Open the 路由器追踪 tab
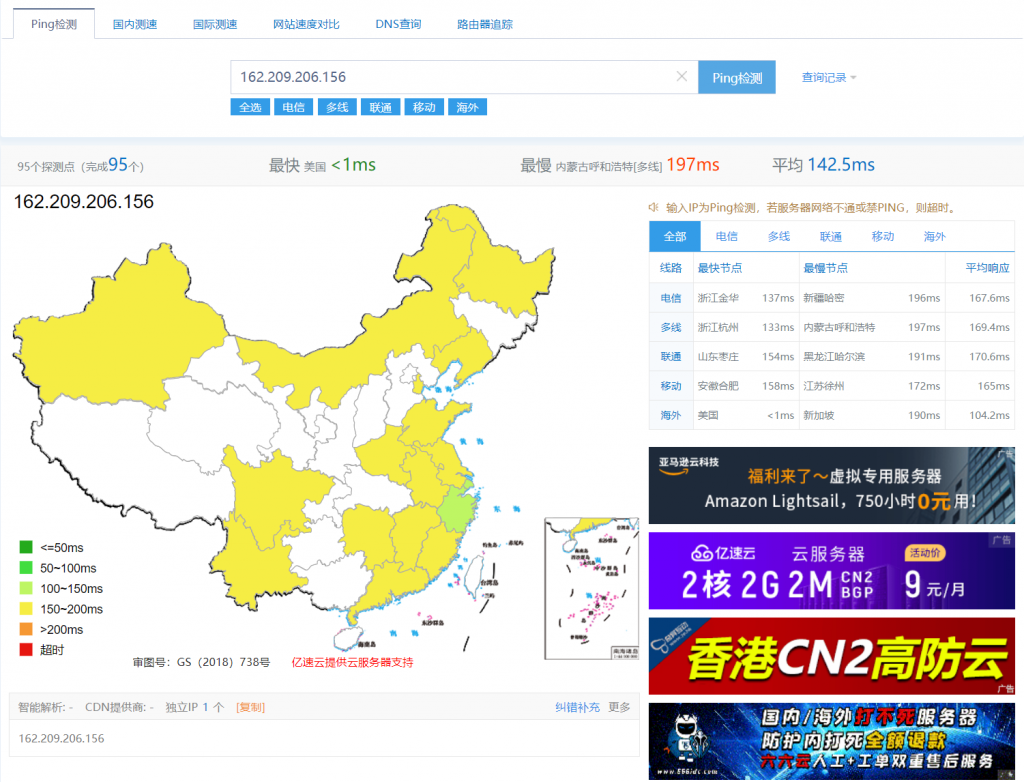The image size is (1024, 782). tap(484, 24)
